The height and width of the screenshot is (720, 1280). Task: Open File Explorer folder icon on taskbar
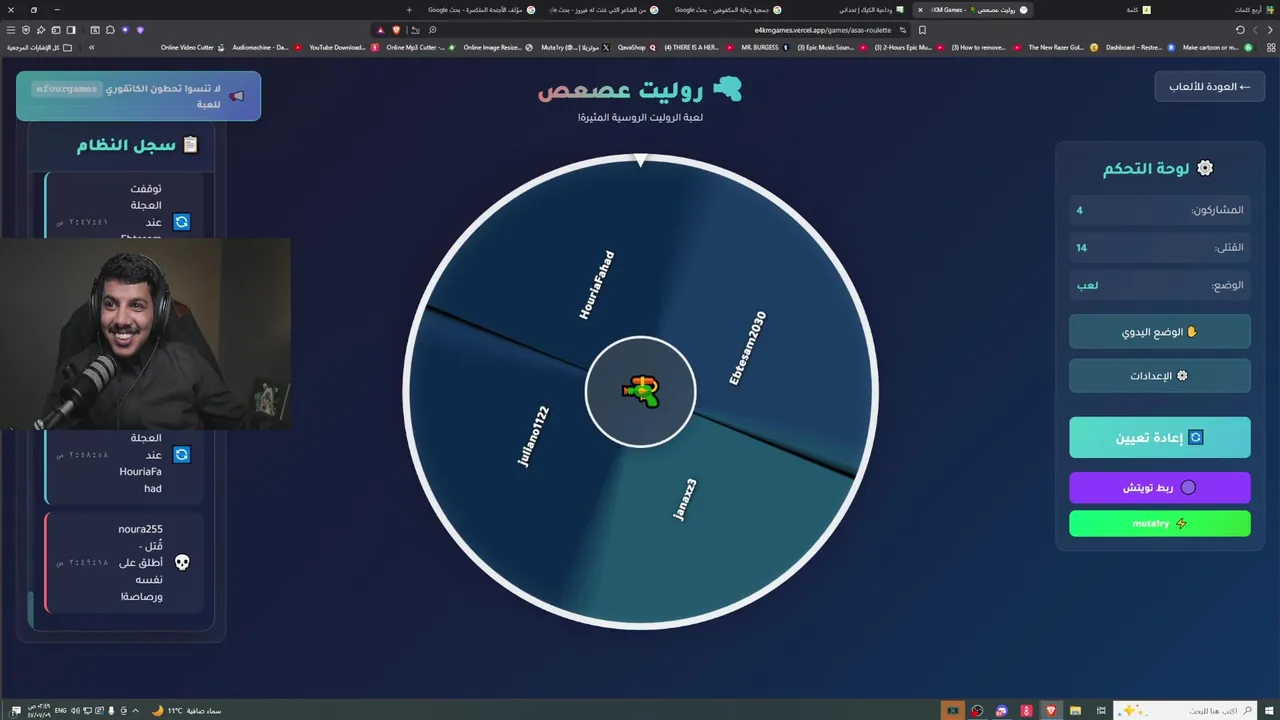click(1075, 710)
